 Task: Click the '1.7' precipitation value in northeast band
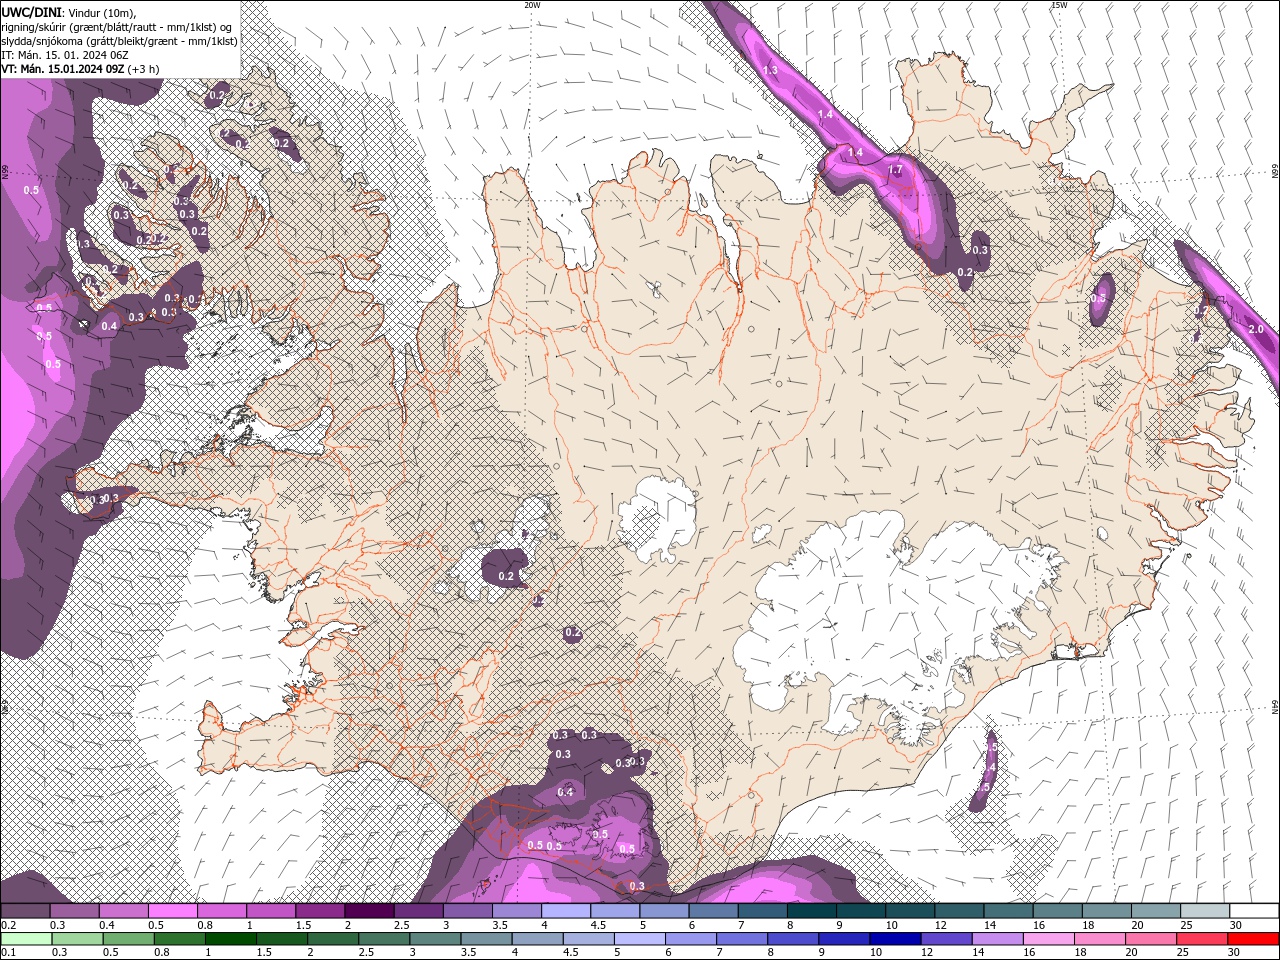895,170
